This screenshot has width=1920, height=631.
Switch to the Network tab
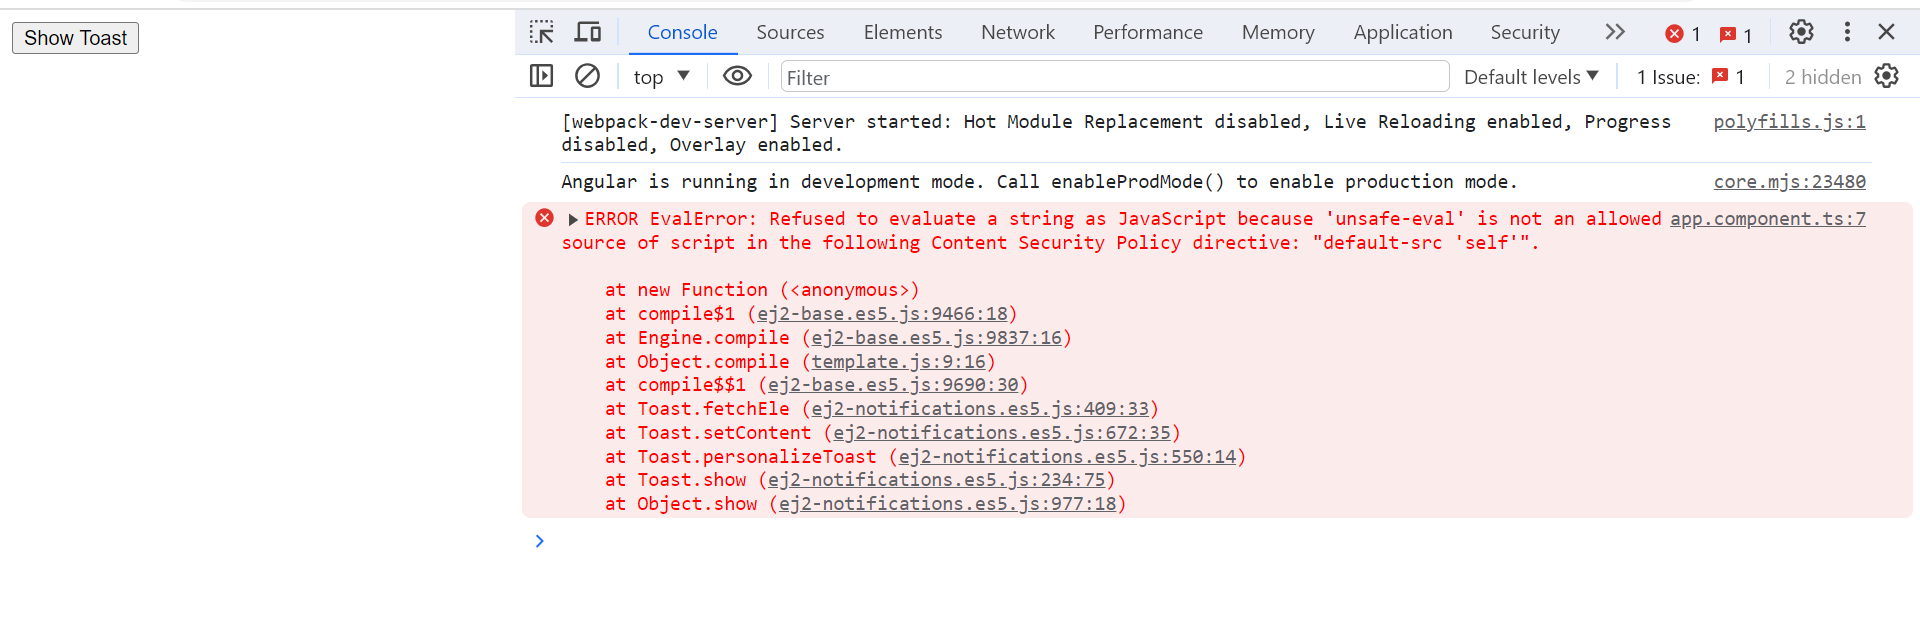pyautogui.click(x=1018, y=32)
